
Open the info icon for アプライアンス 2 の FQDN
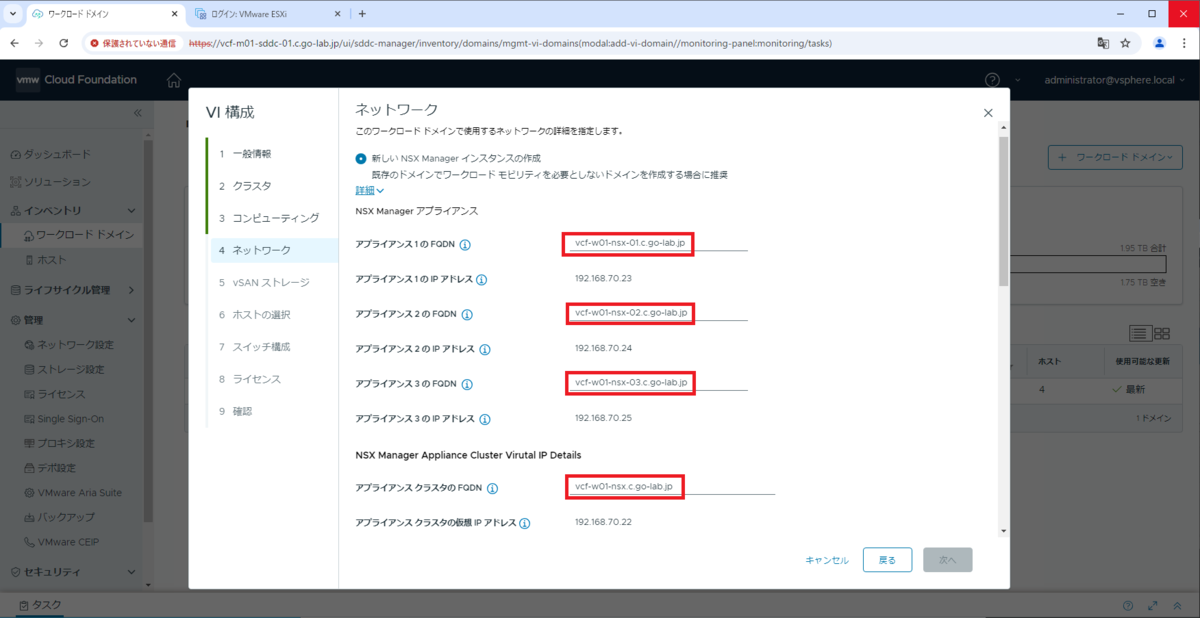[466, 314]
